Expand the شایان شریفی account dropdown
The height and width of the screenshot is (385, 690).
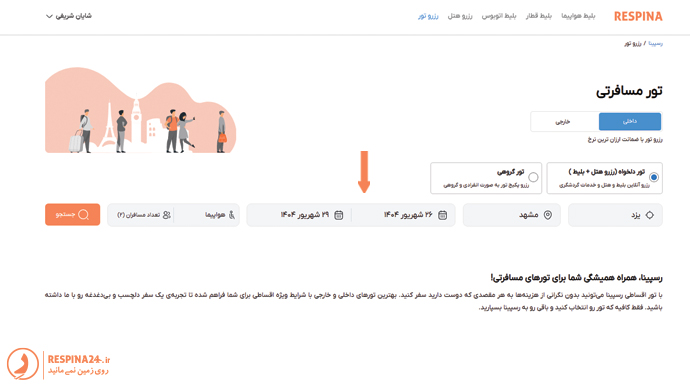click(x=69, y=16)
